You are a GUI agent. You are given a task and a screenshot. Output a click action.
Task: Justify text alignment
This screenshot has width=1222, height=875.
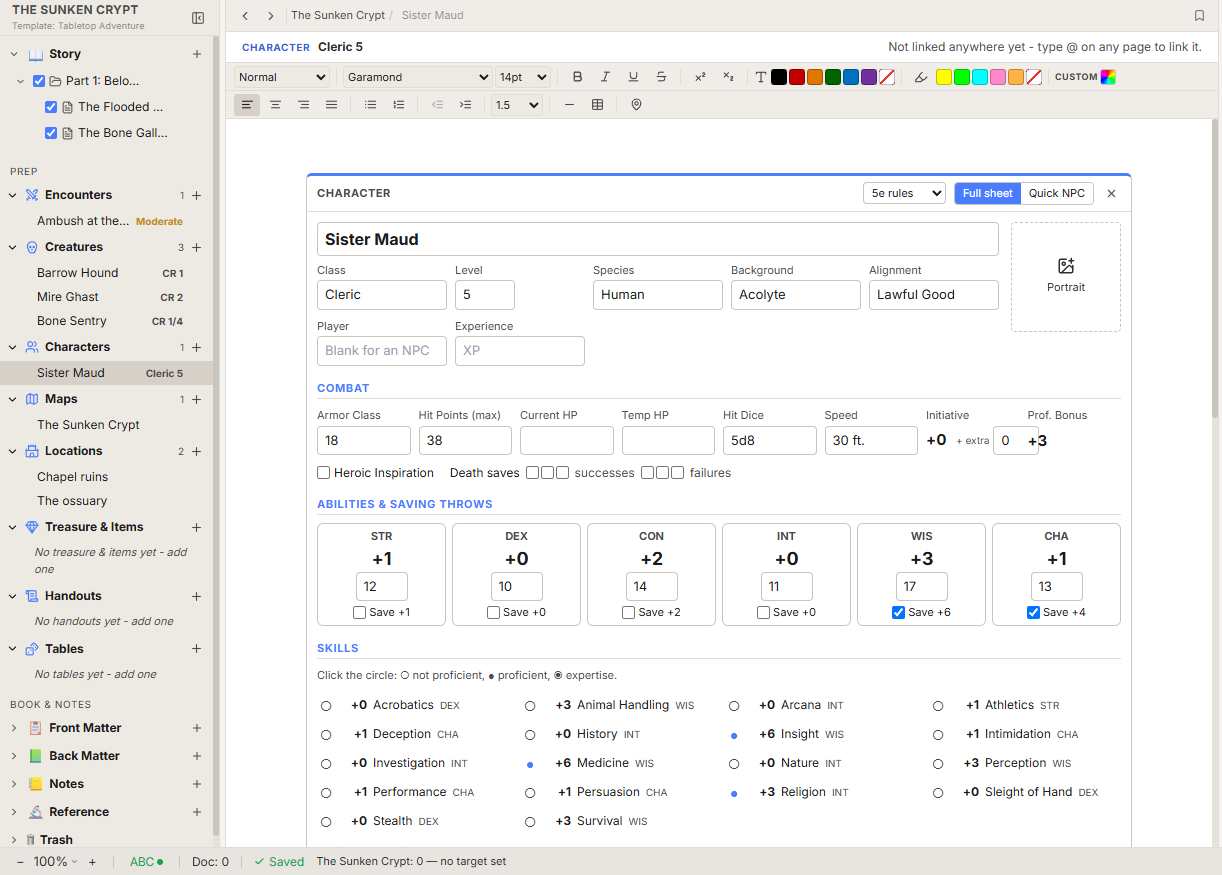pyautogui.click(x=331, y=105)
